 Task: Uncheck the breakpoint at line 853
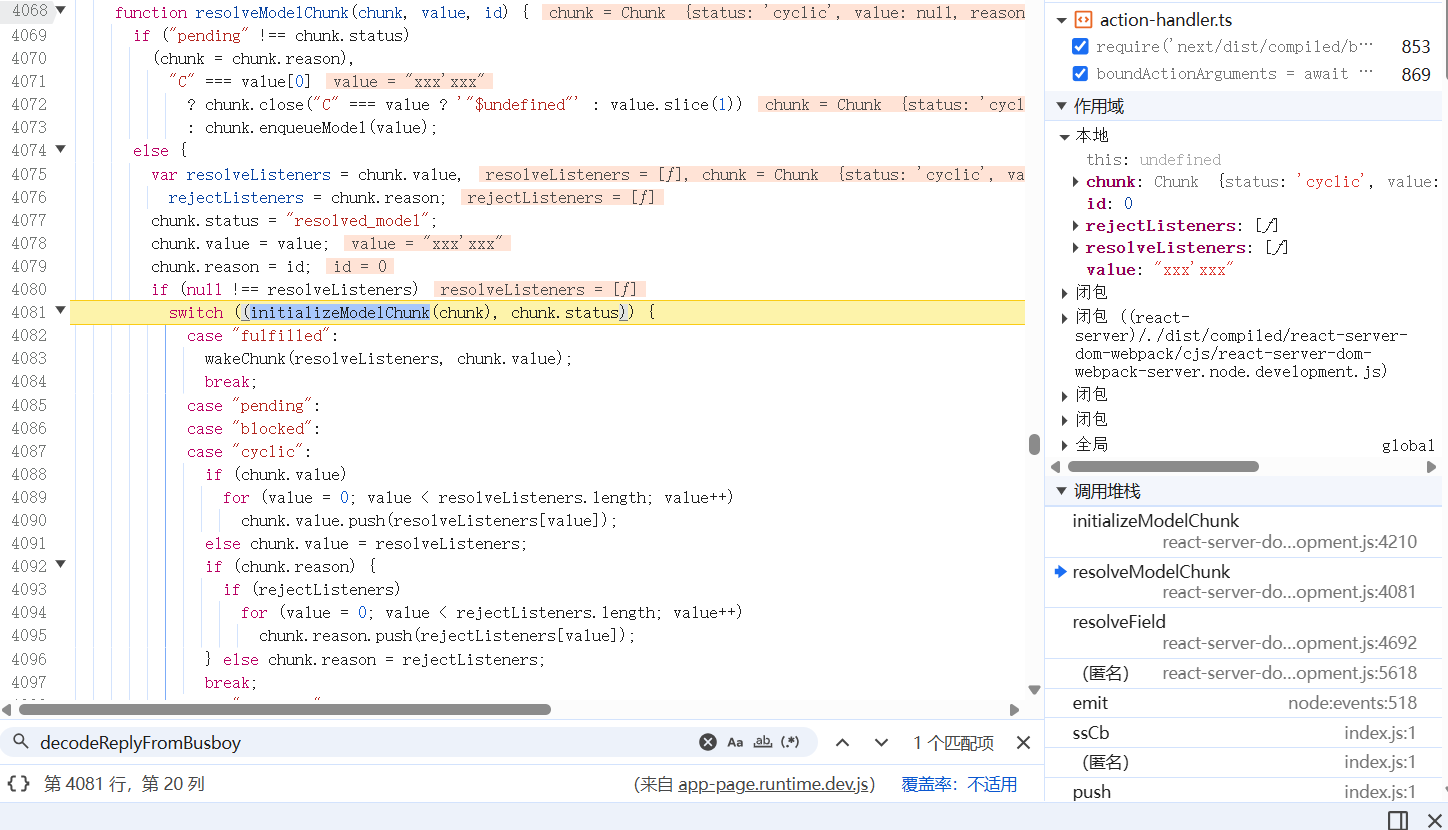pos(1080,47)
